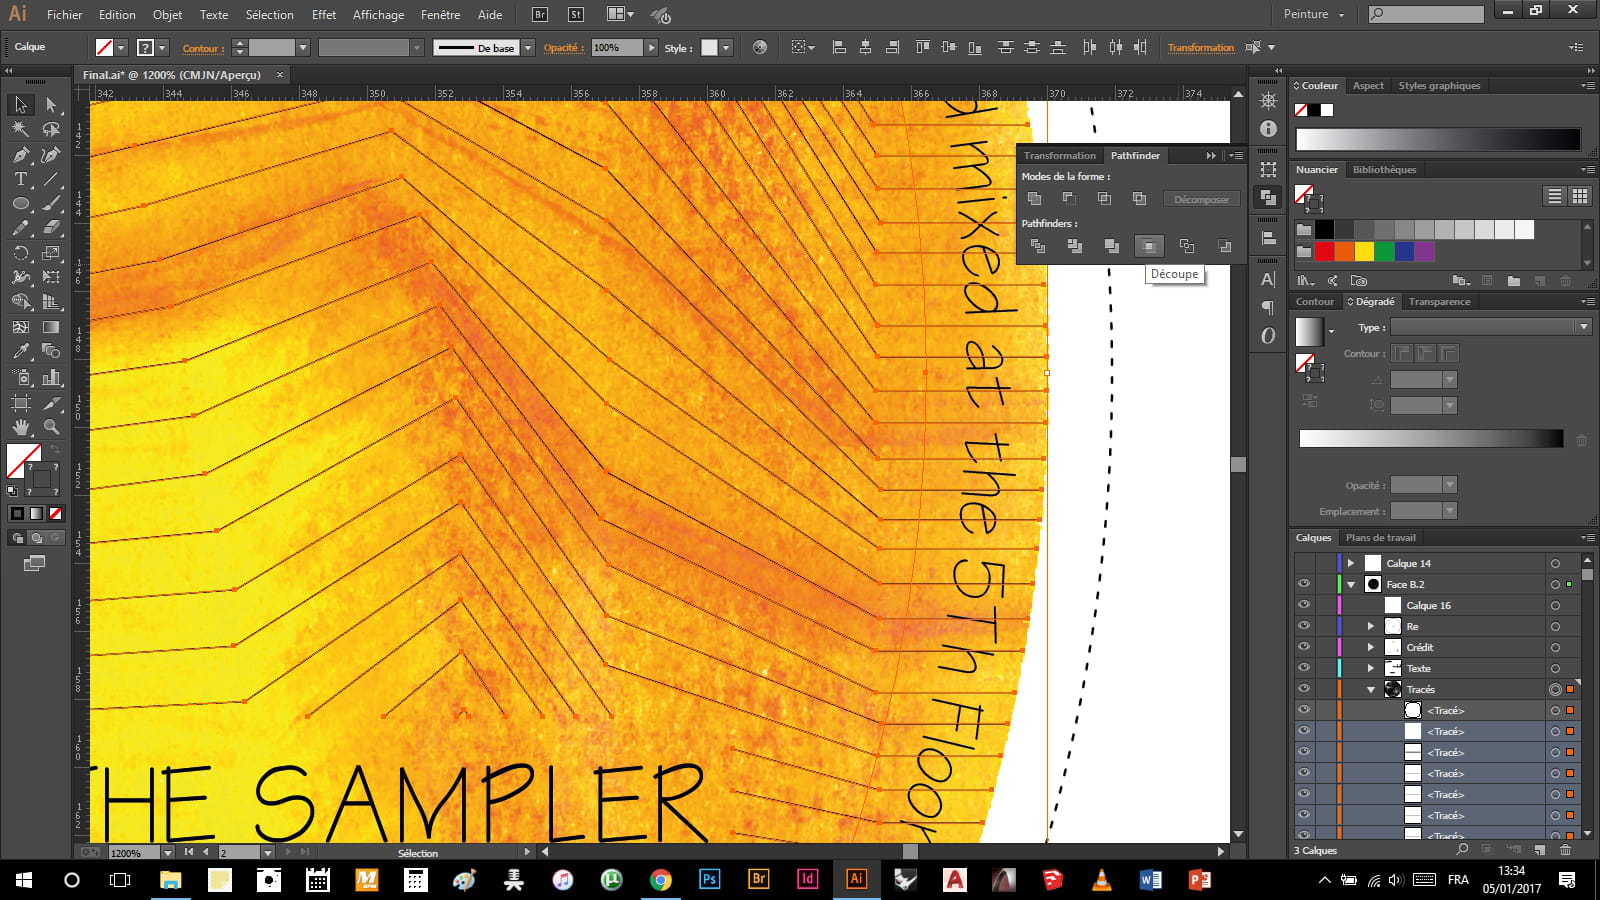Screen dimensions: 1600x900
Task: Select the Gradient tool in toolbox
Action: click(51, 327)
